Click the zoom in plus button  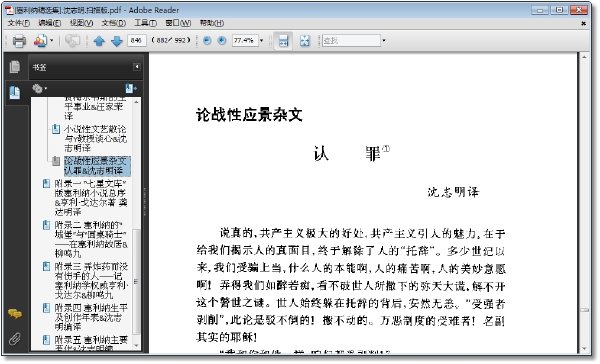[x=222, y=40]
